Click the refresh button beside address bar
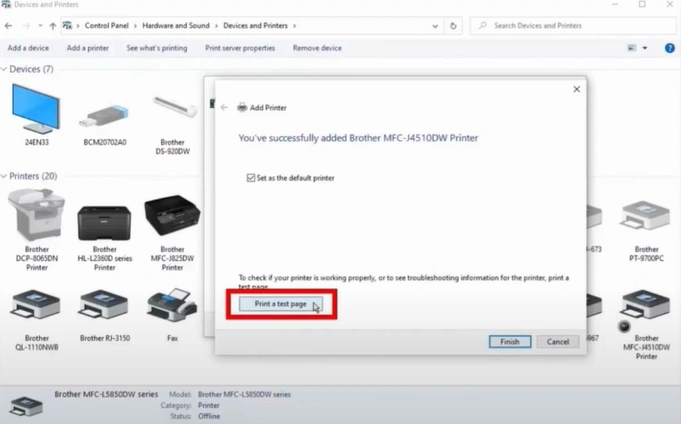Viewport: 681px width, 424px height. pyautogui.click(x=455, y=24)
